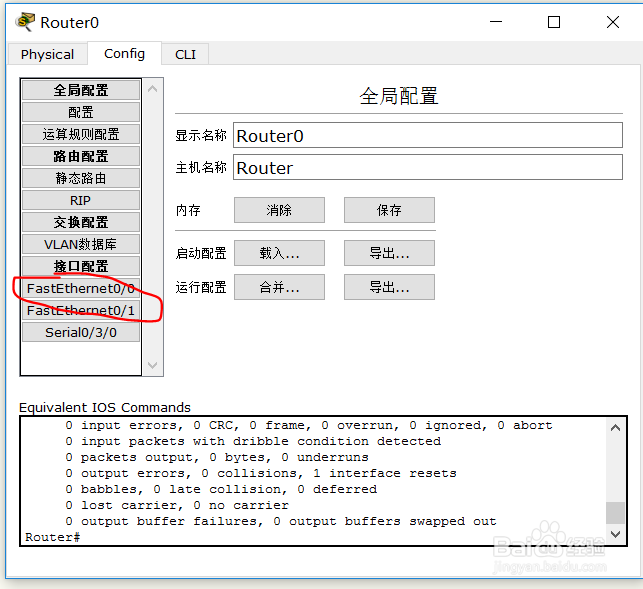Click 合并... for running config
The width and height of the screenshot is (643, 589).
[279, 287]
